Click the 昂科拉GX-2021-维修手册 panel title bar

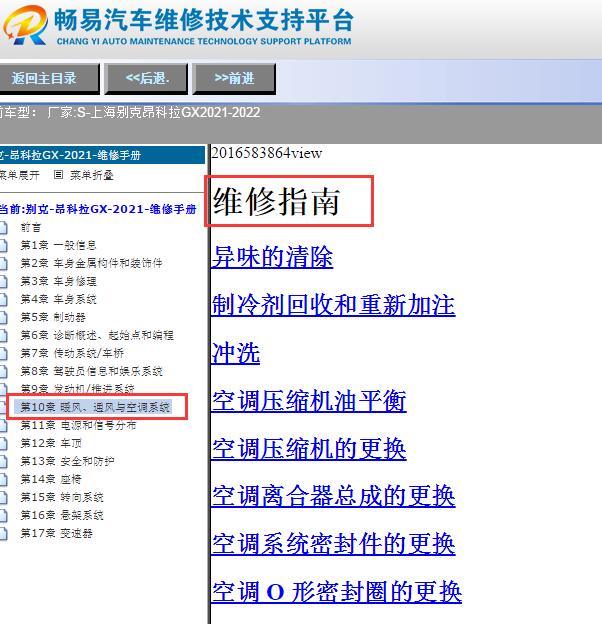[102, 155]
